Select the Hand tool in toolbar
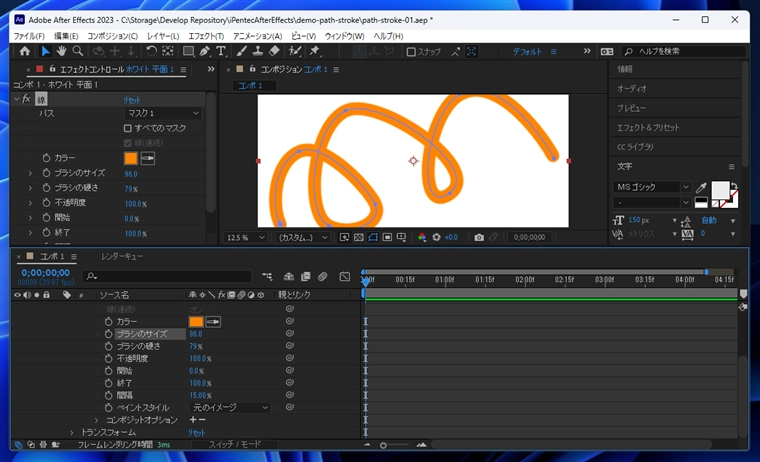 pos(61,51)
